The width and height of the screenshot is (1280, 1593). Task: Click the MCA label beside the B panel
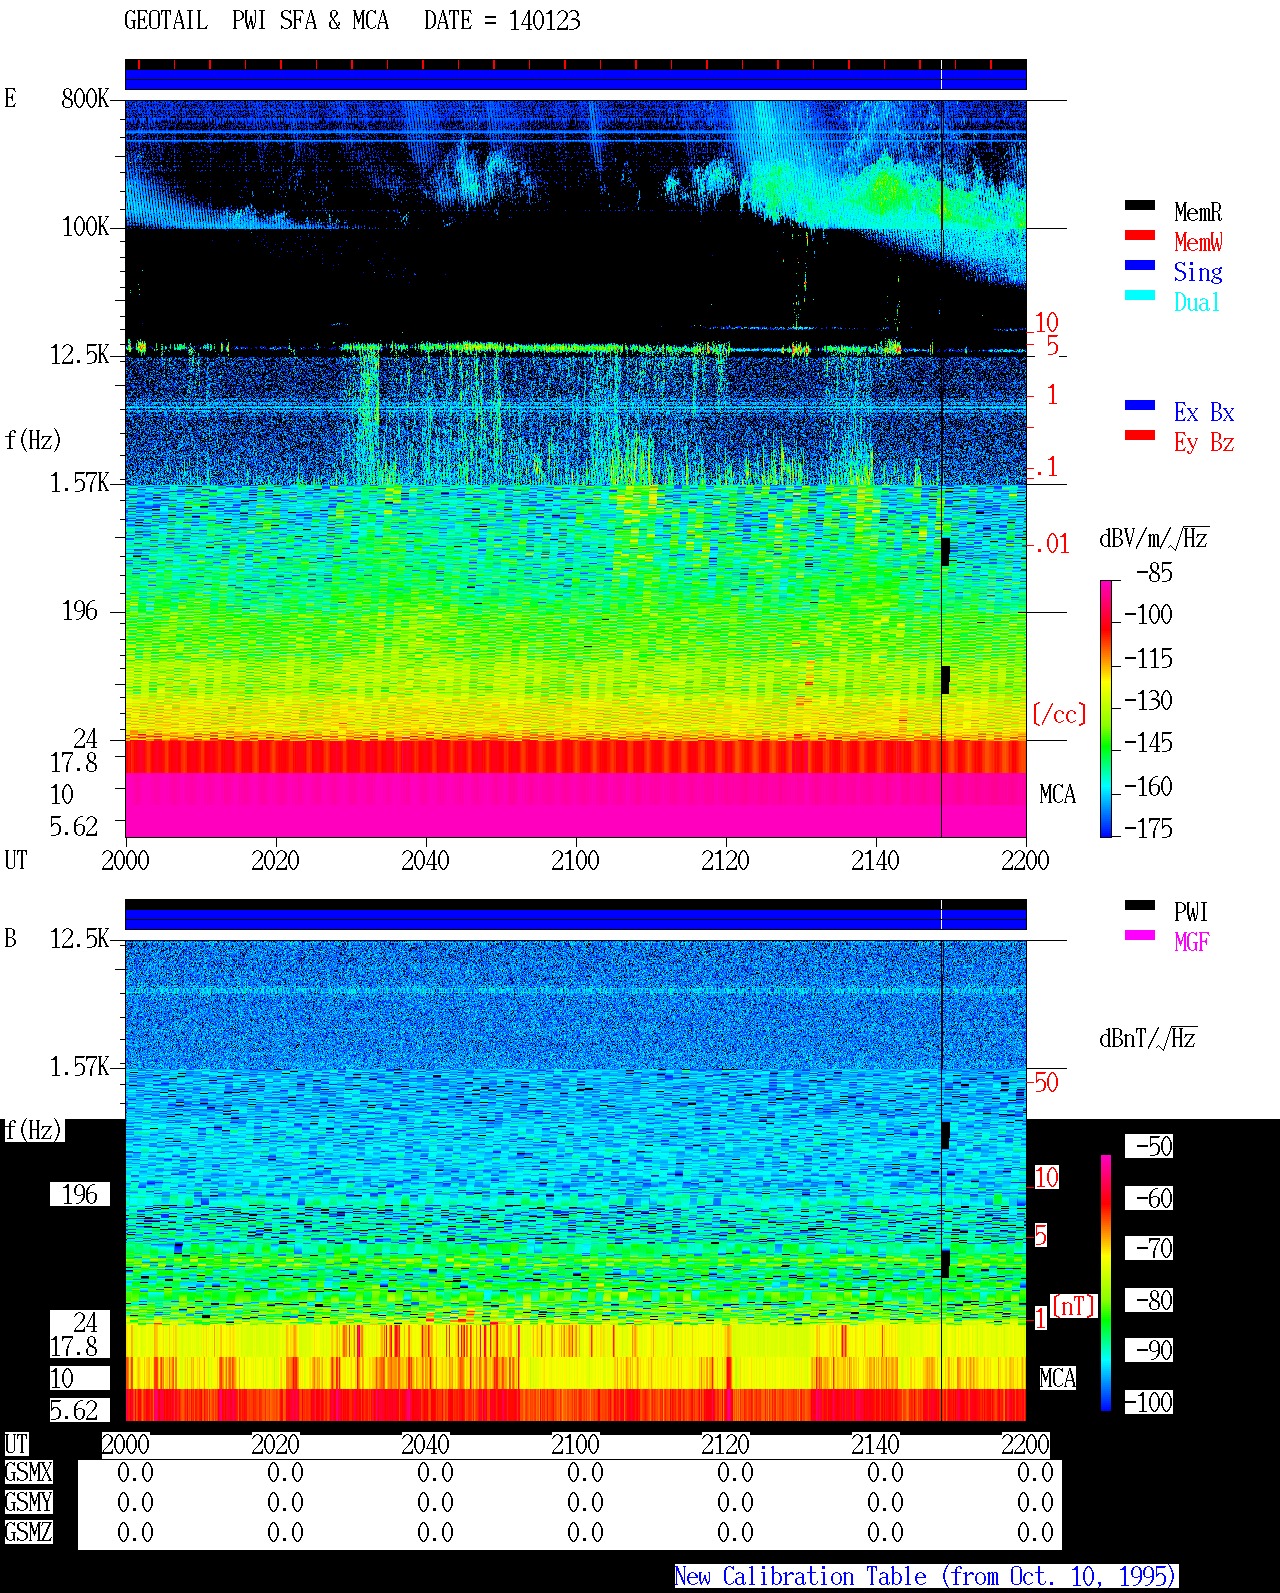1057,1378
